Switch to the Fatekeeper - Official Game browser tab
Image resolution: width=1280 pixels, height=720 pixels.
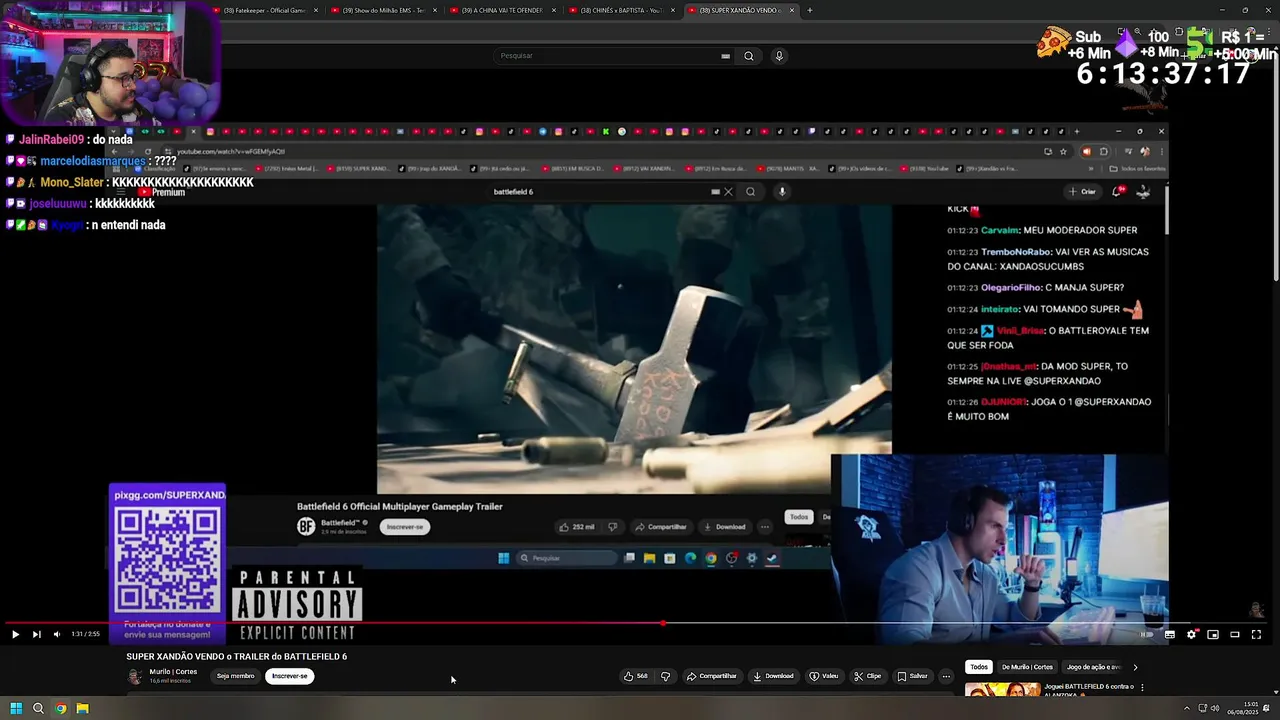pos(265,10)
